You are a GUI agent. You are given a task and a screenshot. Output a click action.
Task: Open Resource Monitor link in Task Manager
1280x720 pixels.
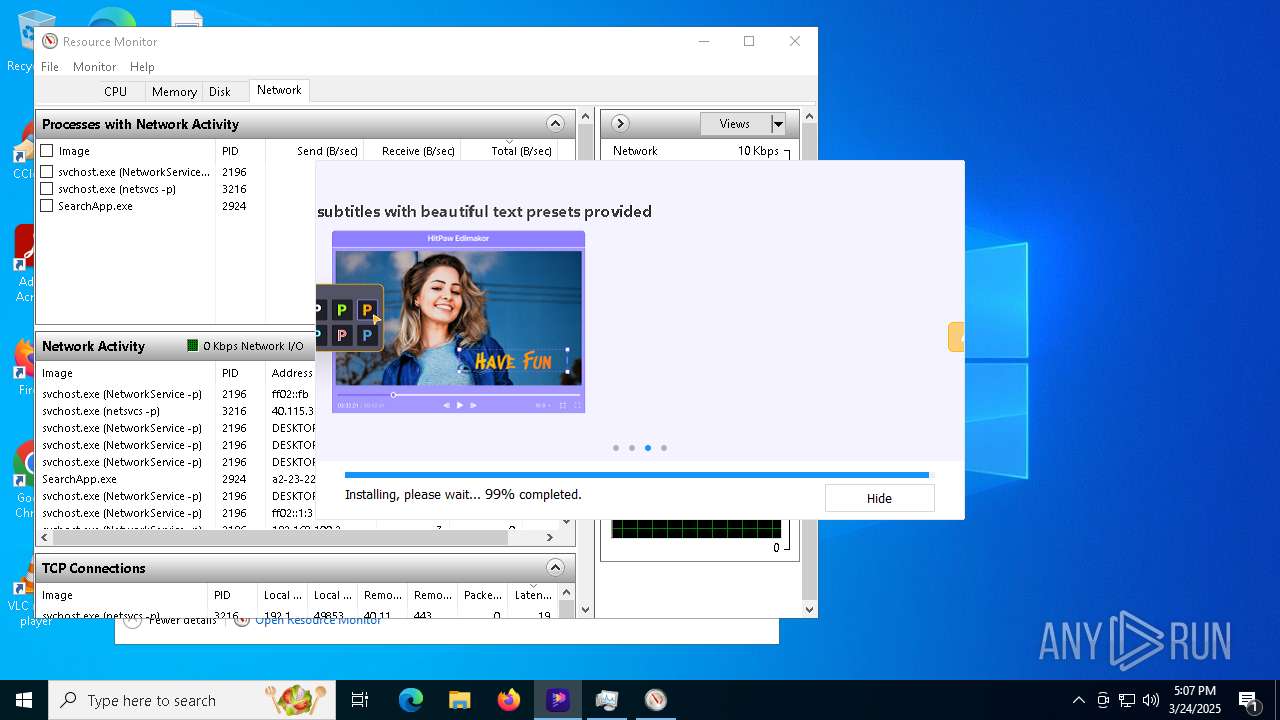tap(318, 620)
